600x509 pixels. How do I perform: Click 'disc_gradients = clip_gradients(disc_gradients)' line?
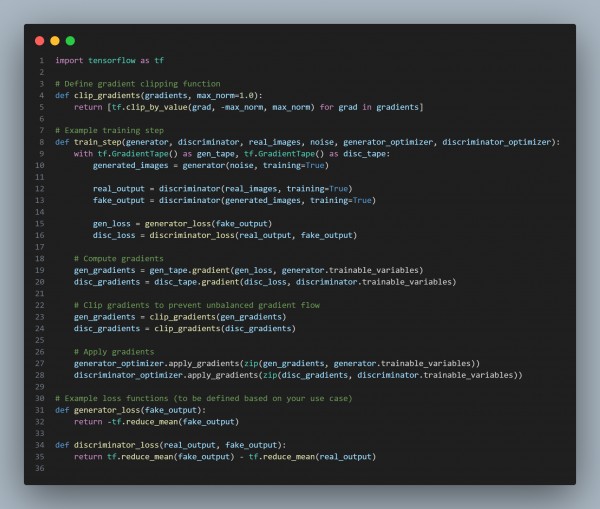(184, 328)
